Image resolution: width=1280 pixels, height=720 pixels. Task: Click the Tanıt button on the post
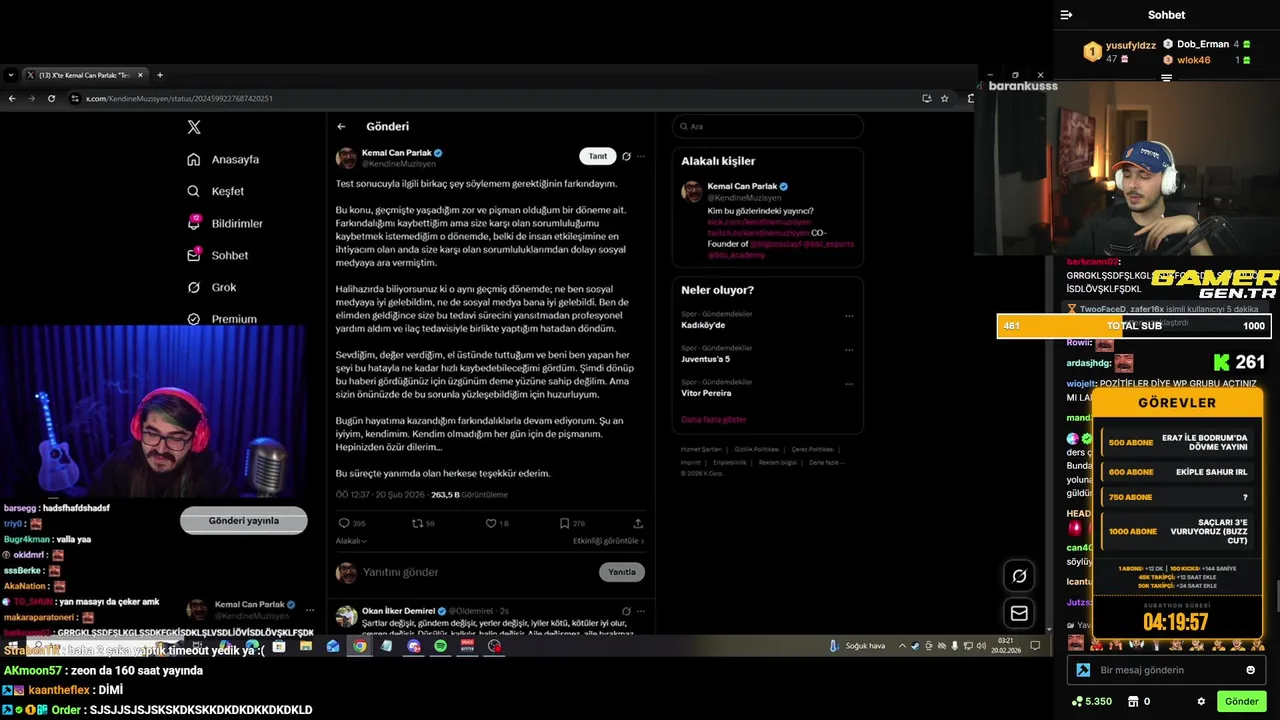(x=597, y=156)
